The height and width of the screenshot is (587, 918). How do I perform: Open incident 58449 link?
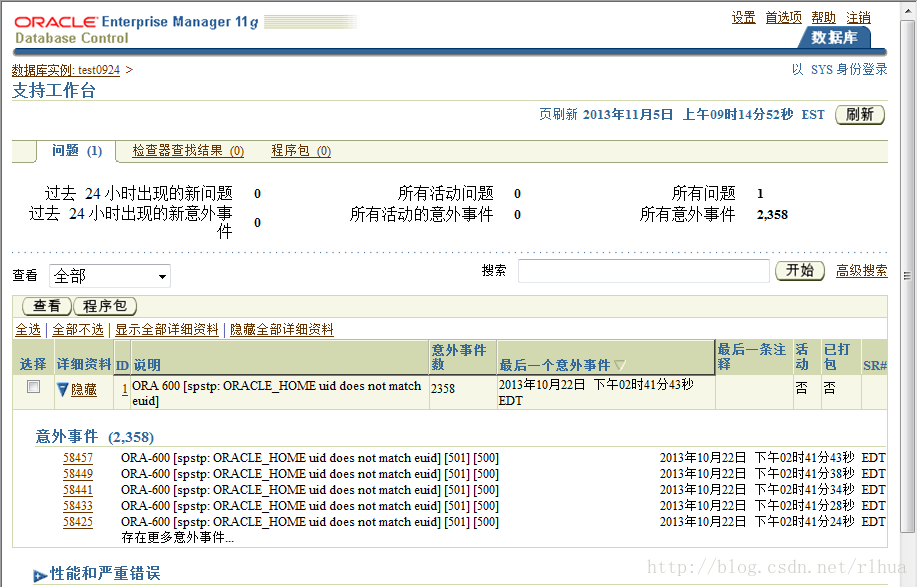click(78, 474)
